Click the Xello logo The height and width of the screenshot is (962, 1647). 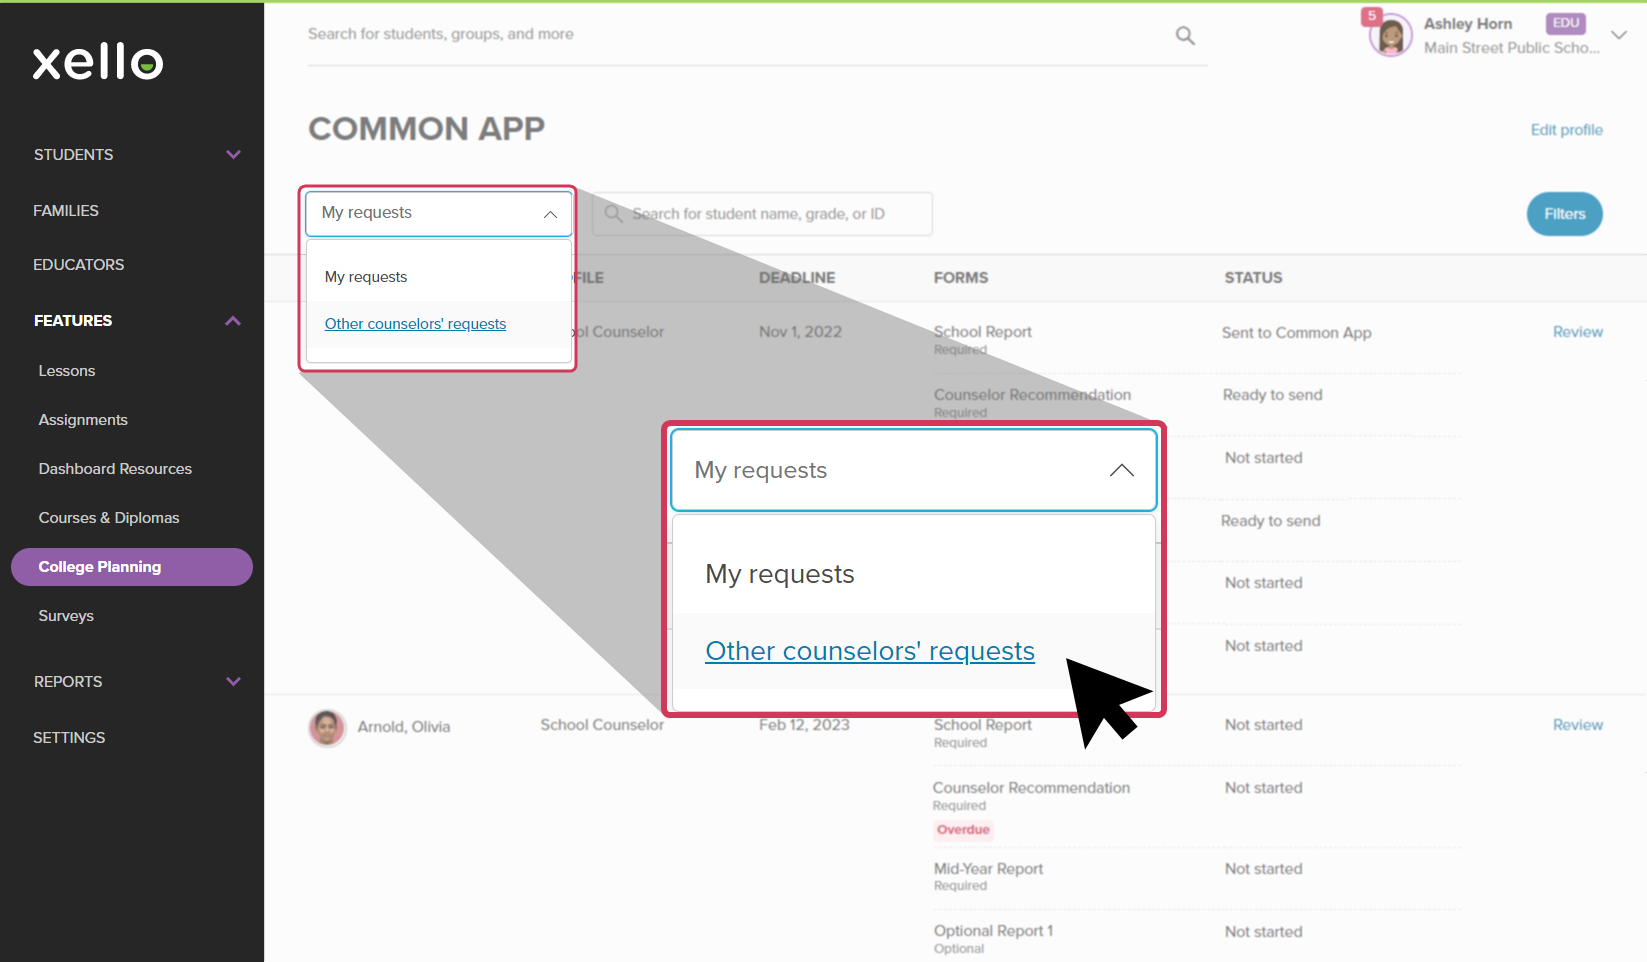tap(97, 62)
